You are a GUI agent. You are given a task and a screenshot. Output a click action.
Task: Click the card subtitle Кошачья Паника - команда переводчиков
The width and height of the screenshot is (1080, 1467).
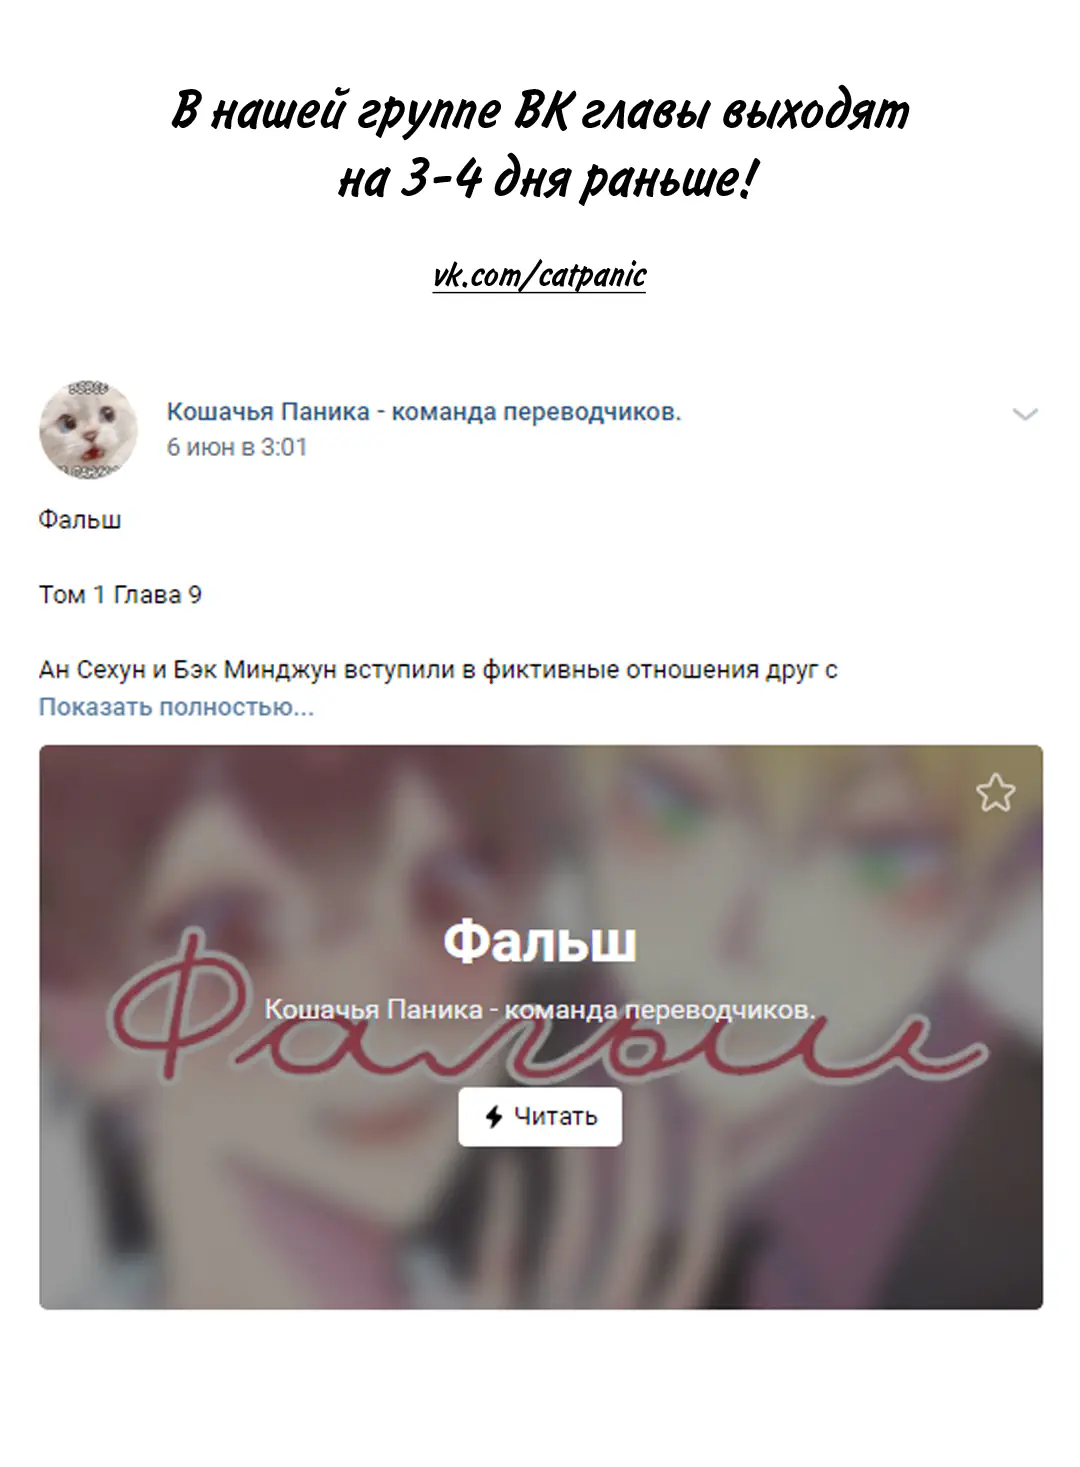pos(540,1010)
